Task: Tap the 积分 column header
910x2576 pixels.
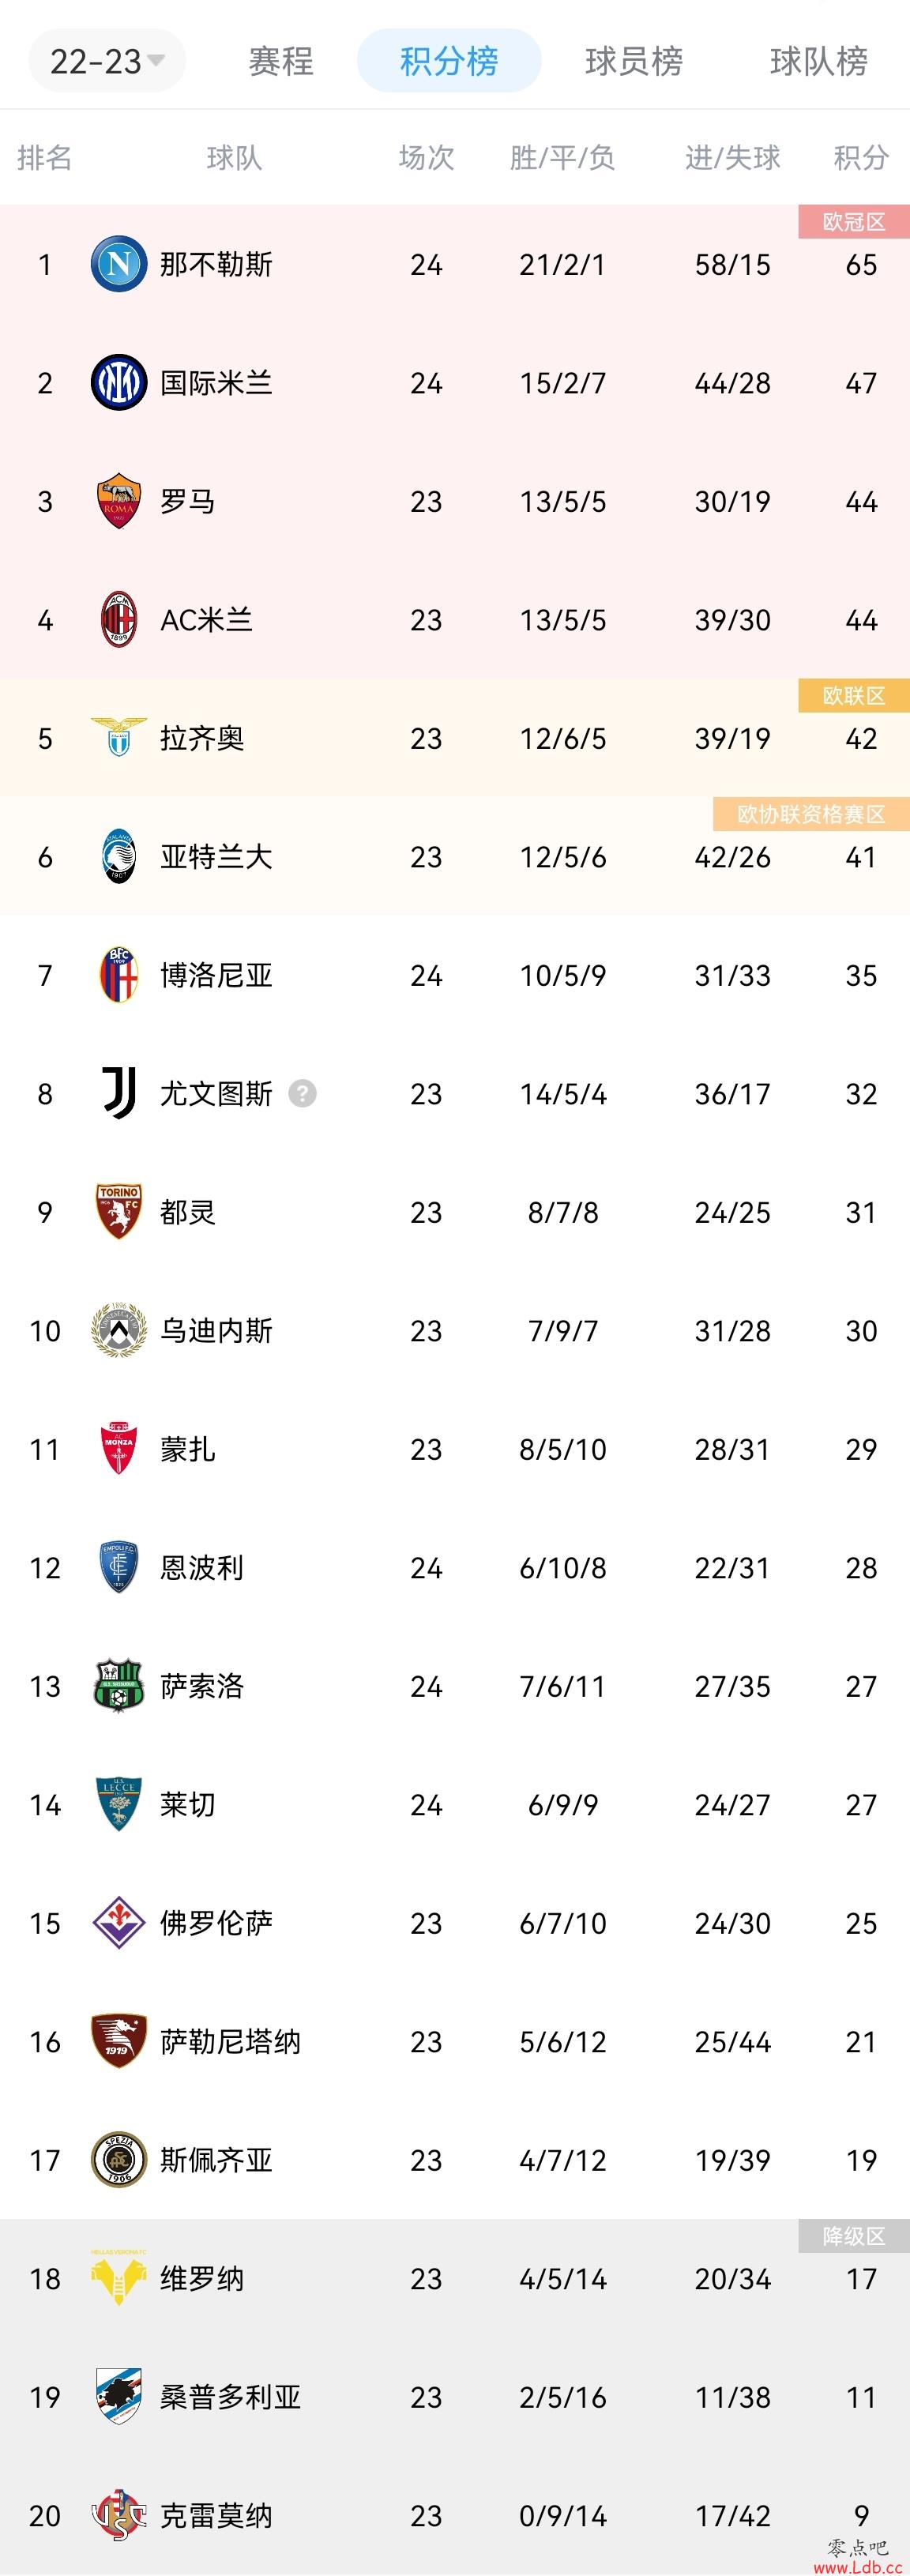Action: [861, 157]
